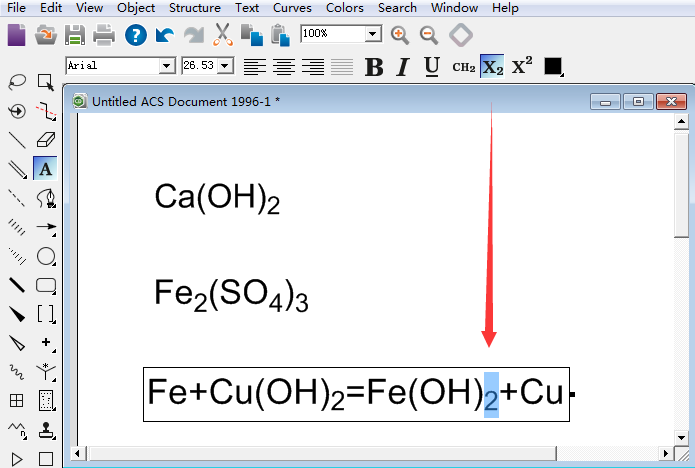Click the Fe2(SO4)3 formula in the document
Image resolution: width=695 pixels, height=468 pixels.
coord(231,295)
